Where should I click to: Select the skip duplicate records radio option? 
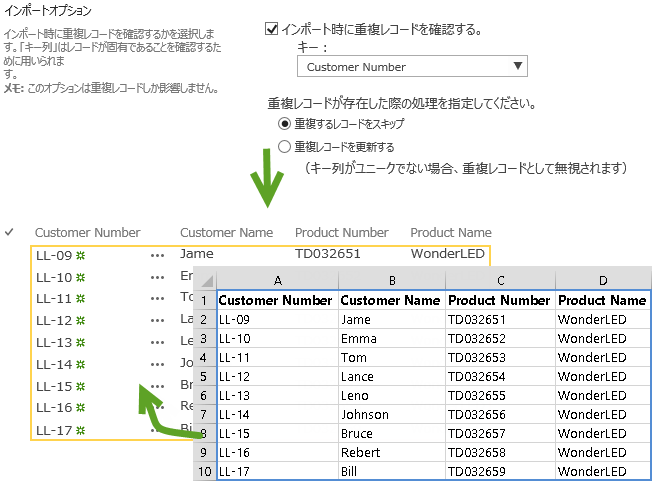284,124
